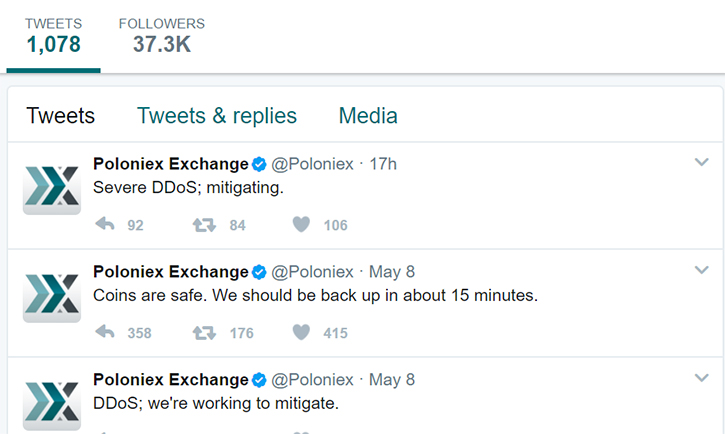Click verified badge on the 17h tweet
The height and width of the screenshot is (434, 725).
pos(259,164)
